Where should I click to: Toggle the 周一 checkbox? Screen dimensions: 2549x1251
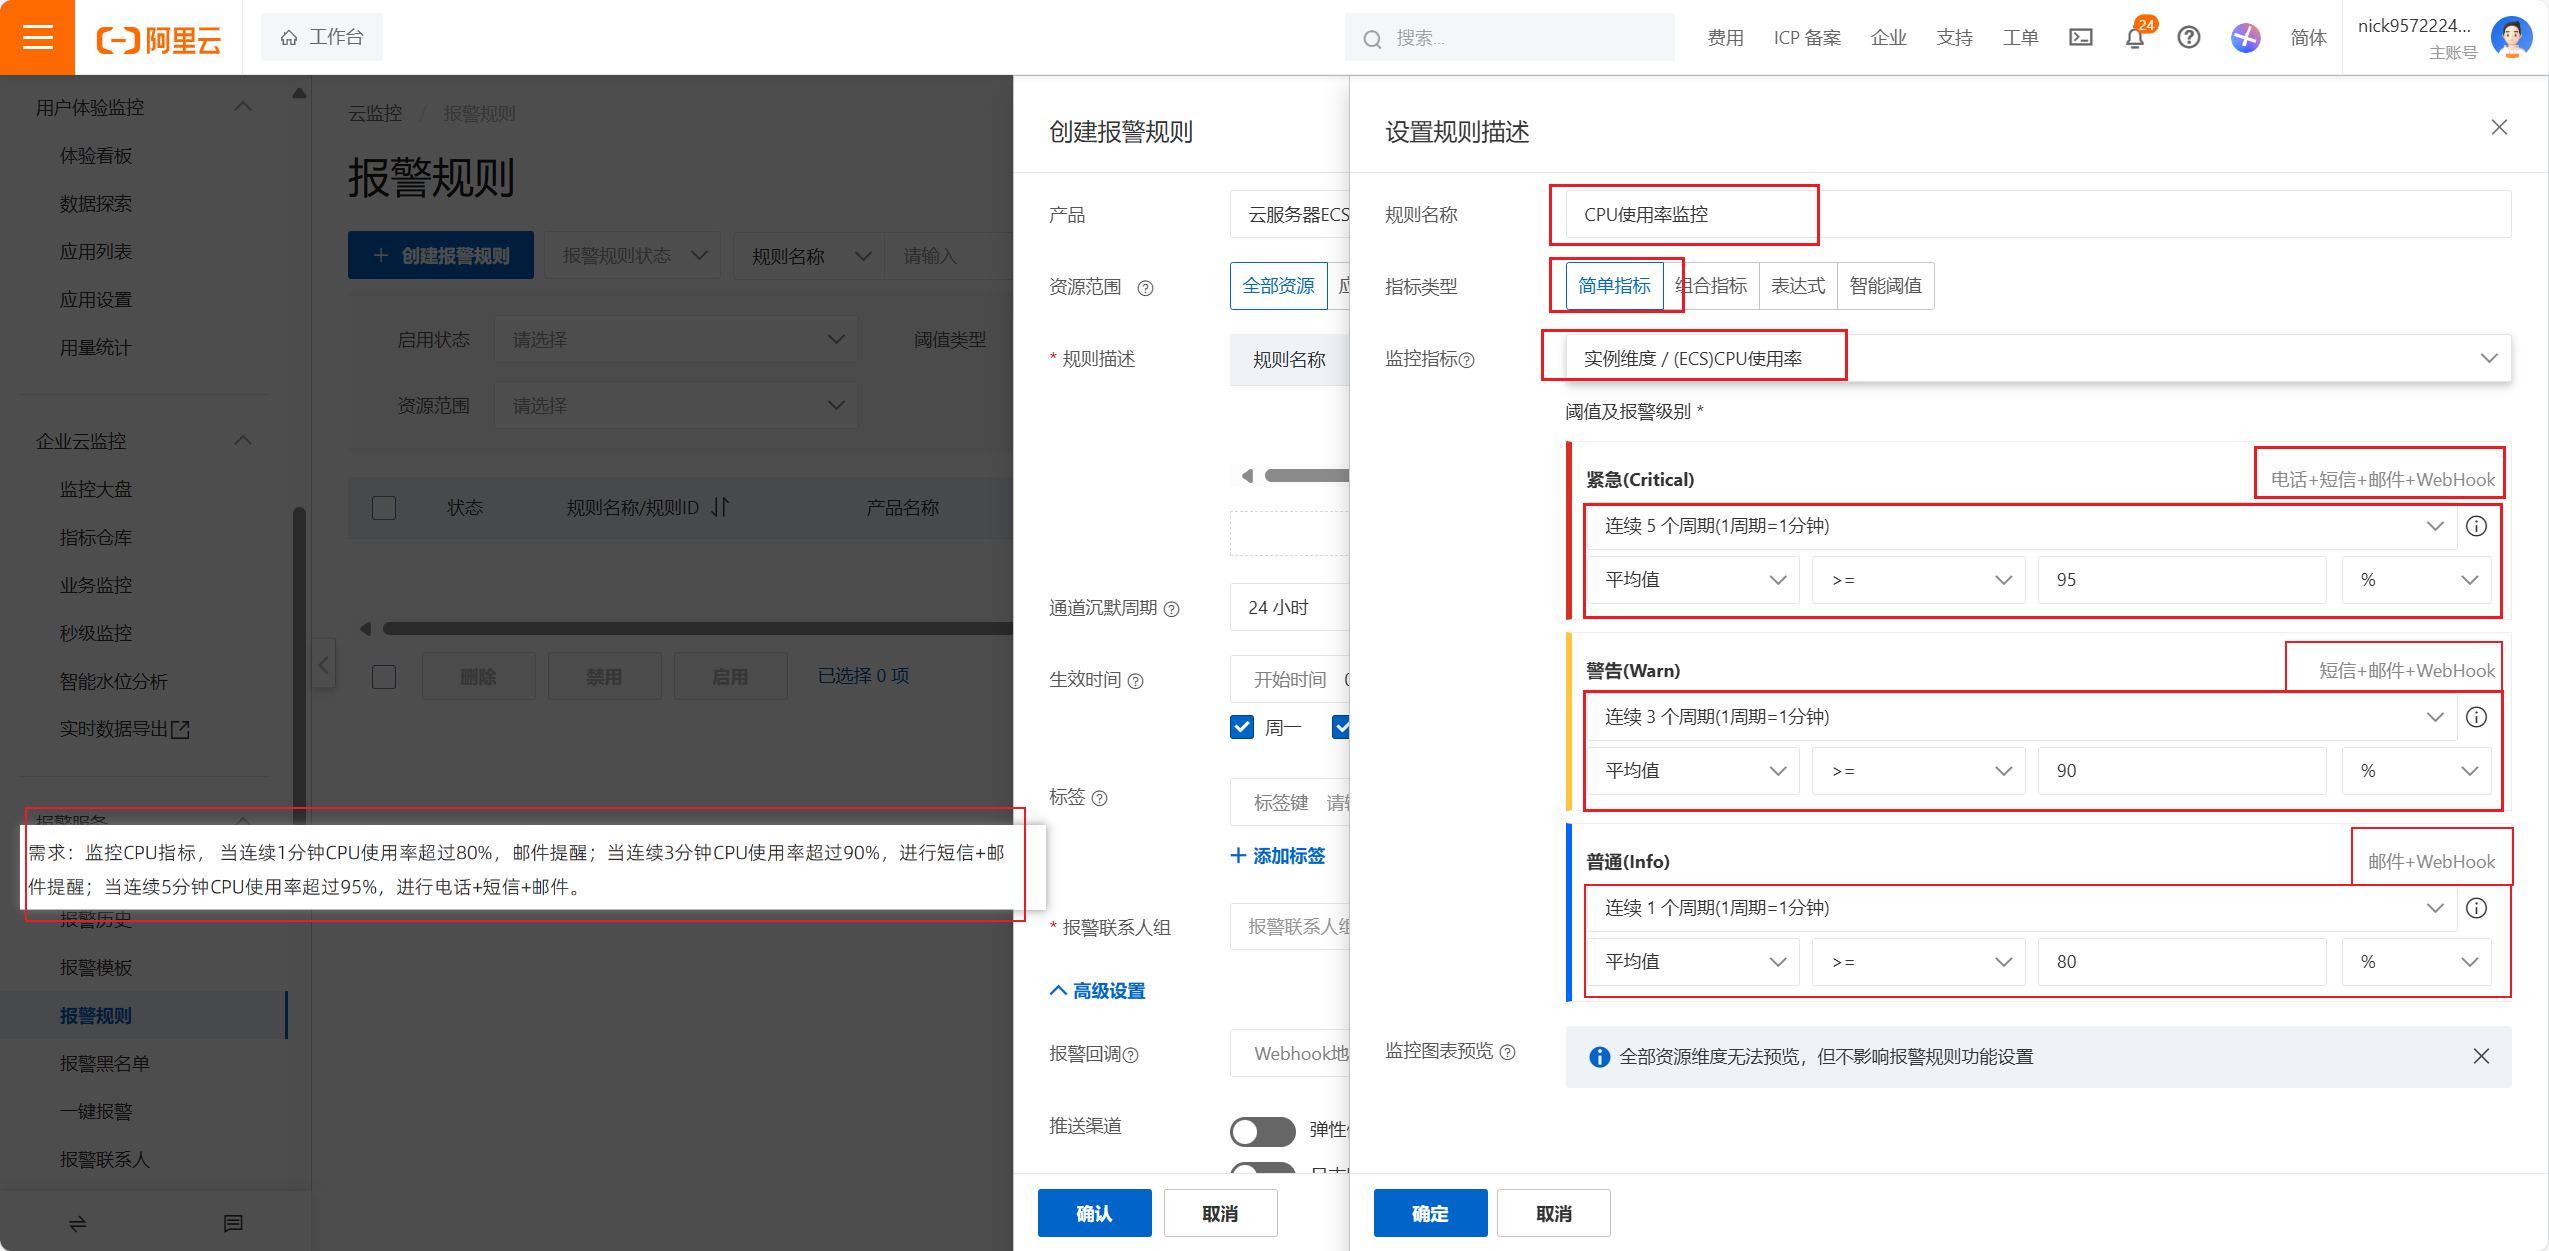[1242, 727]
